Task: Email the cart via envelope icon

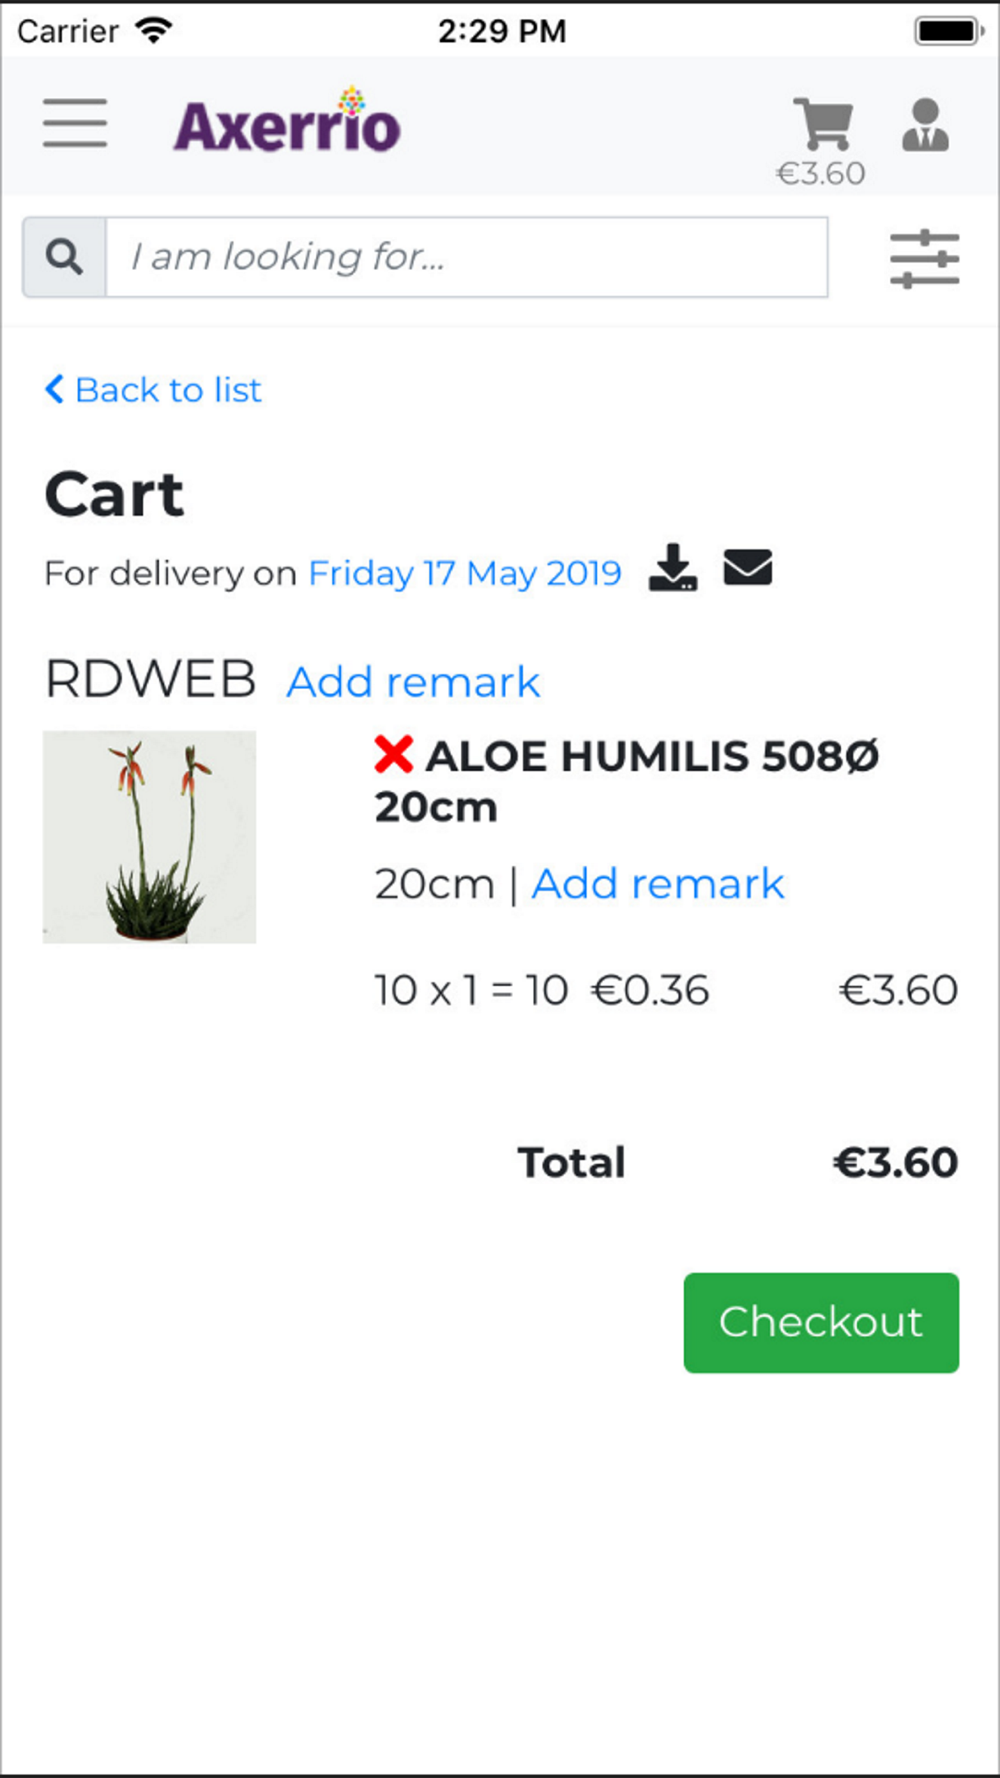Action: click(x=748, y=567)
